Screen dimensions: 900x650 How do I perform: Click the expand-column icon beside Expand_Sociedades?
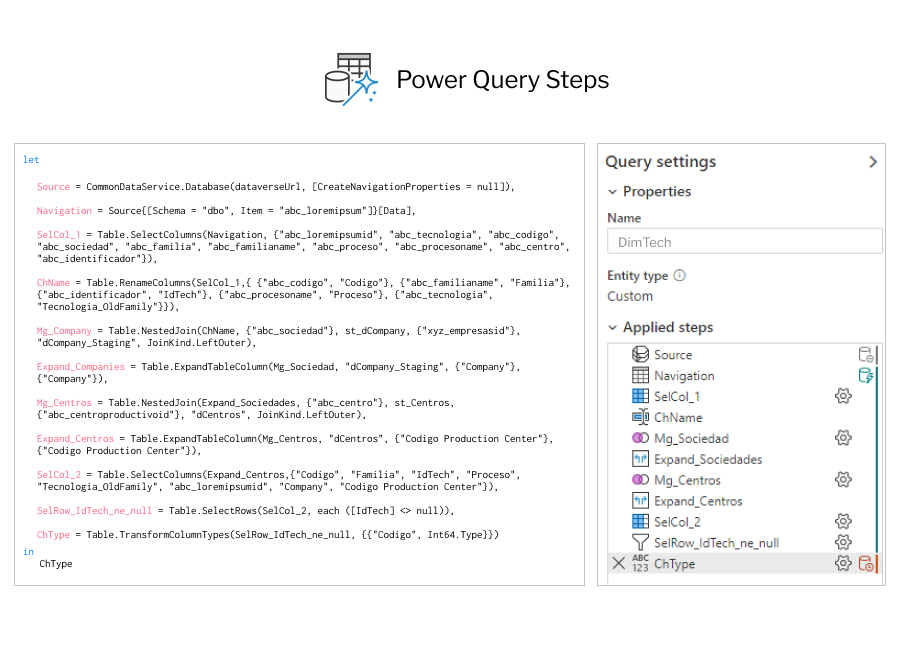pyautogui.click(x=640, y=459)
